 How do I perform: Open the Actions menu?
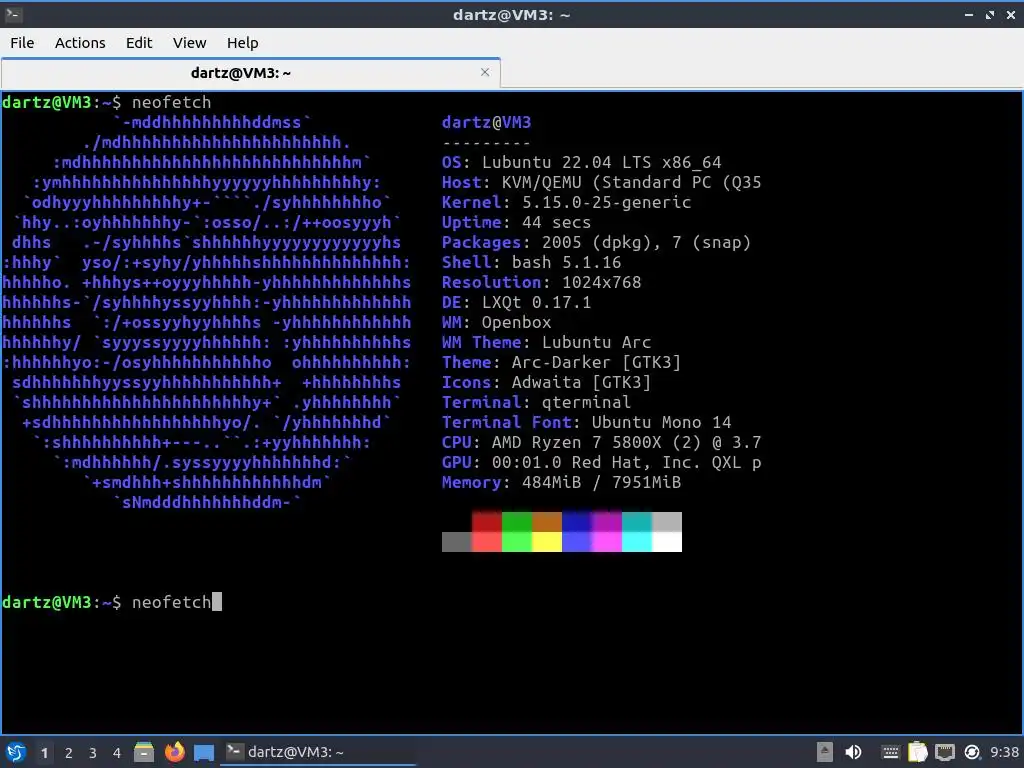coord(80,42)
